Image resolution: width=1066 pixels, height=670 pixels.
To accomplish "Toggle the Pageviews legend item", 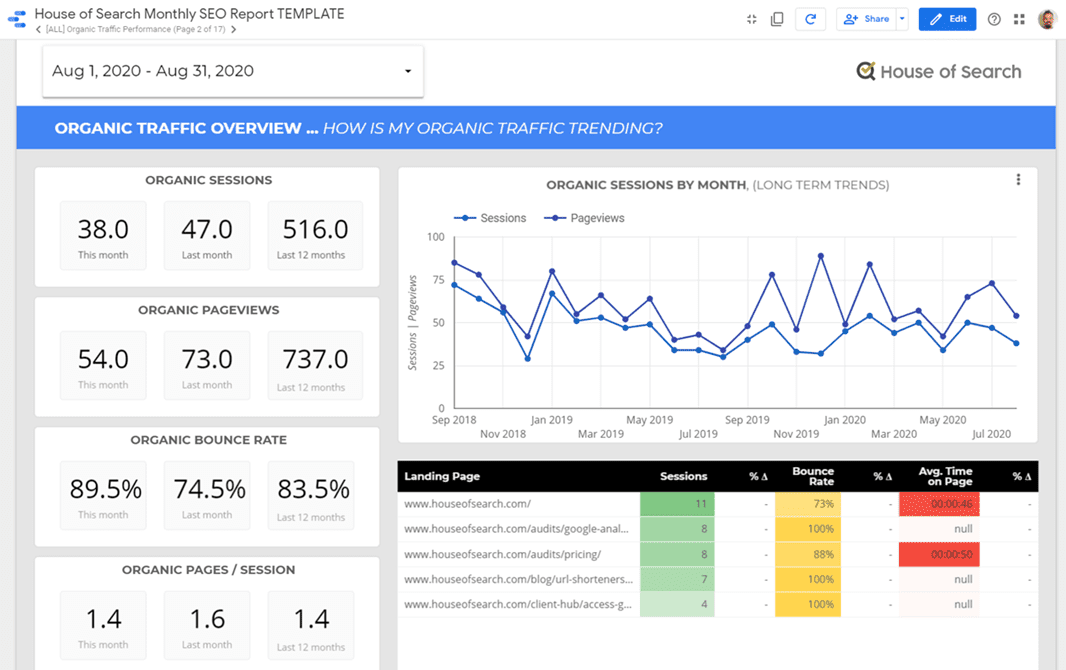I will tap(584, 218).
